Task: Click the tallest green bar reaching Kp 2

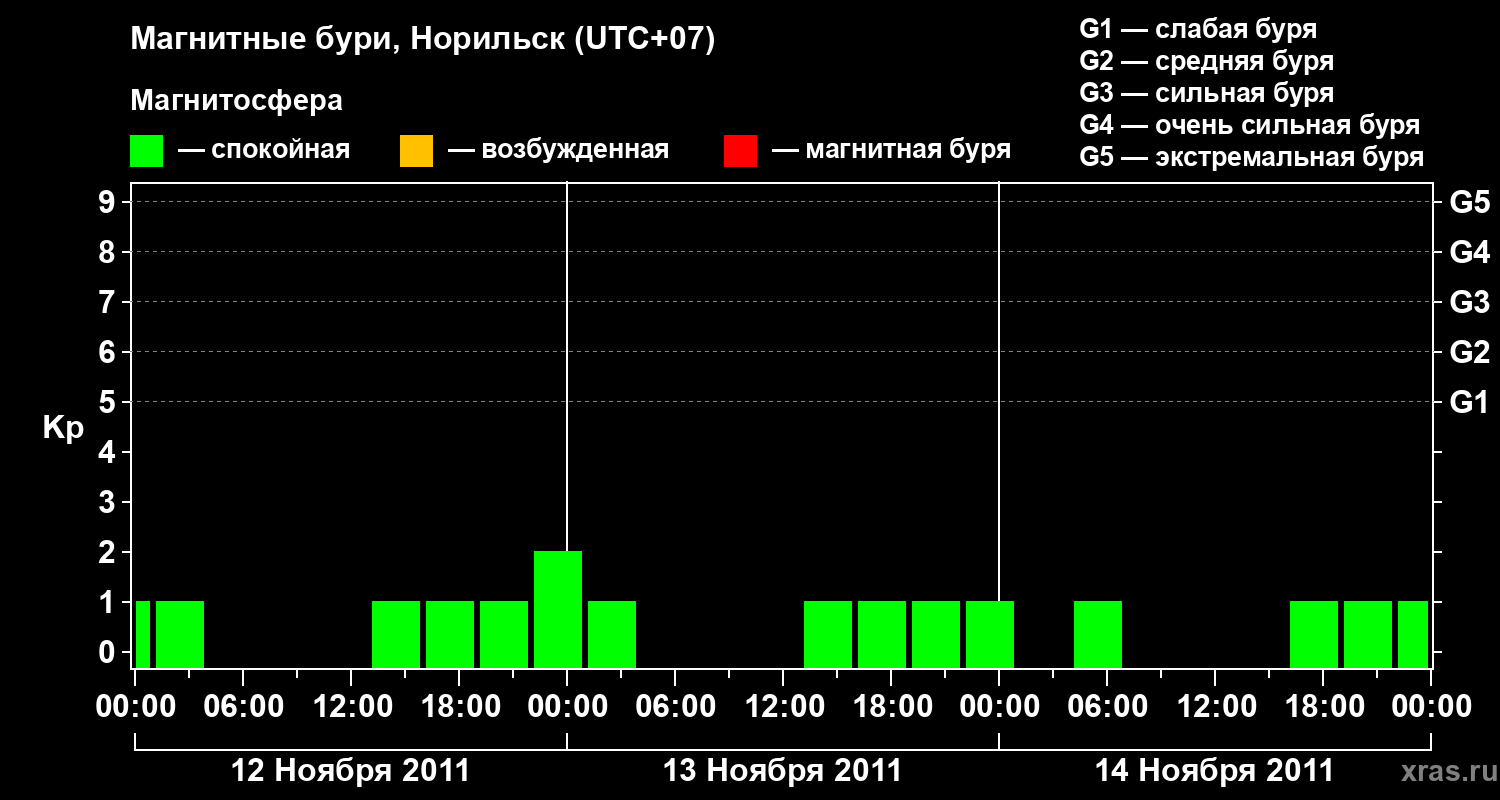Action: click(x=558, y=609)
